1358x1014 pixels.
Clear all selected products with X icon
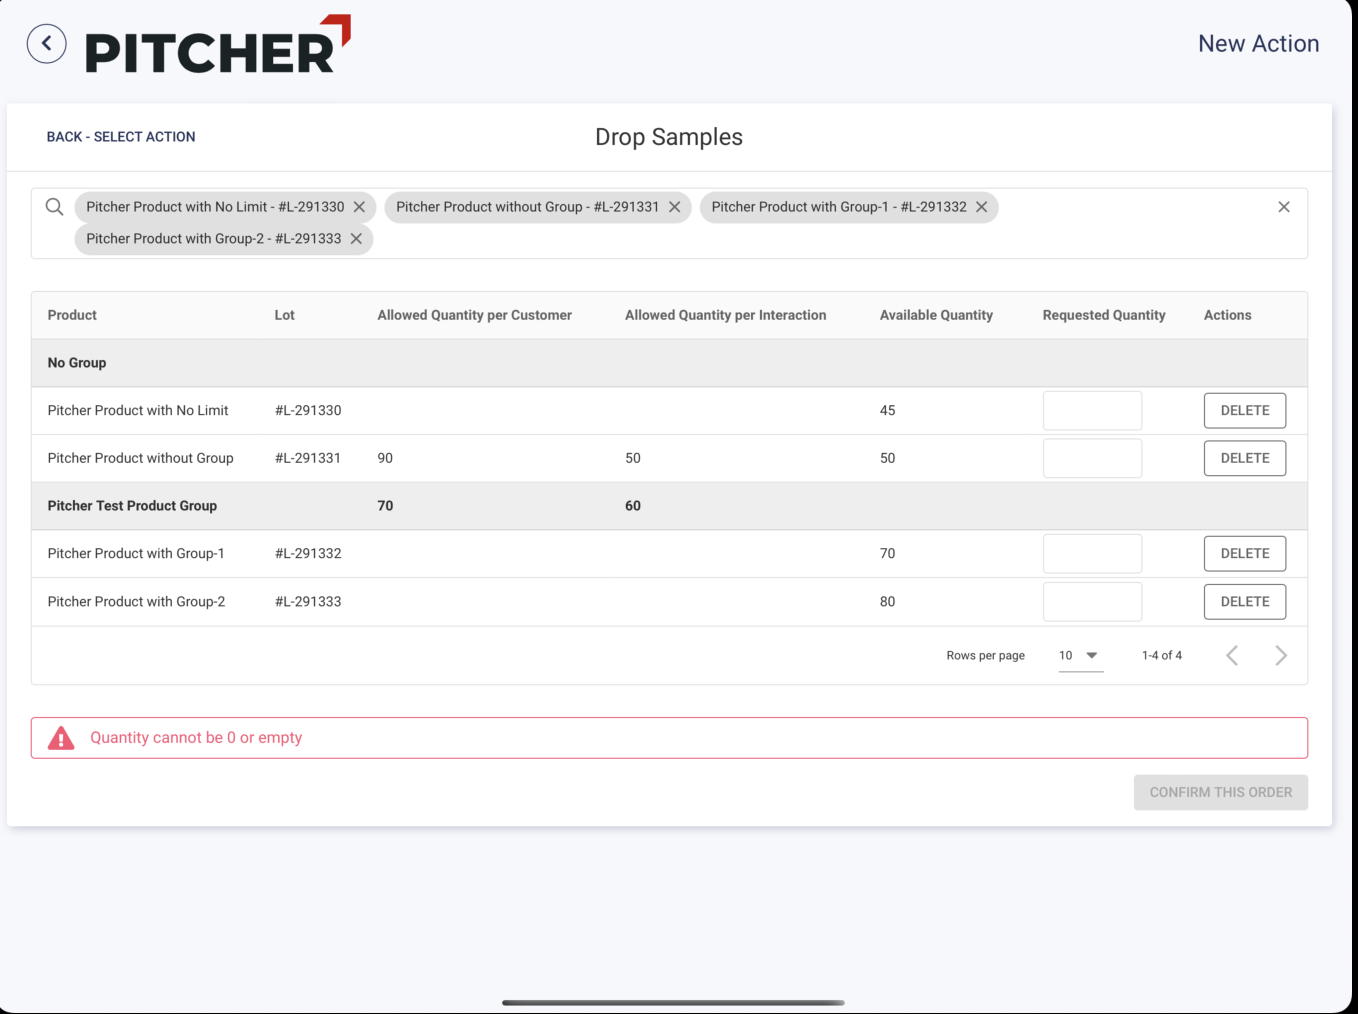point(1284,207)
